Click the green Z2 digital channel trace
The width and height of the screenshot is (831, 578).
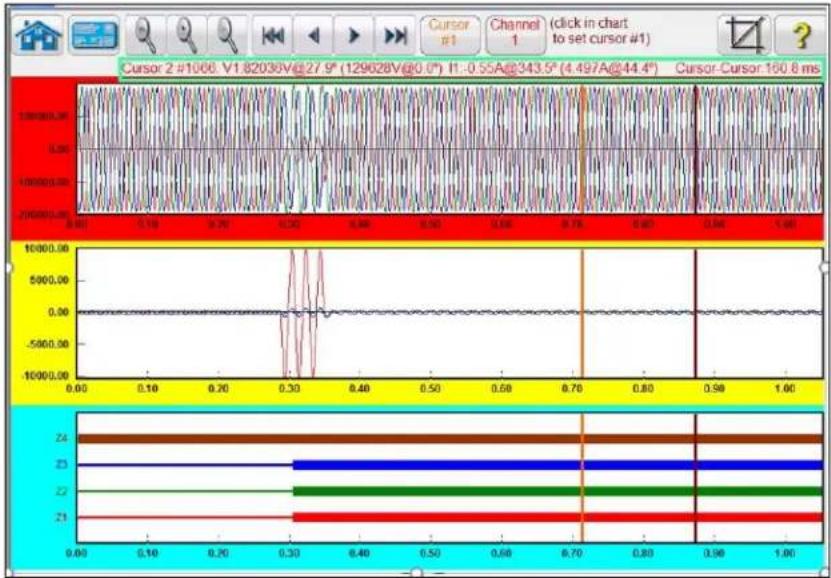click(x=450, y=491)
